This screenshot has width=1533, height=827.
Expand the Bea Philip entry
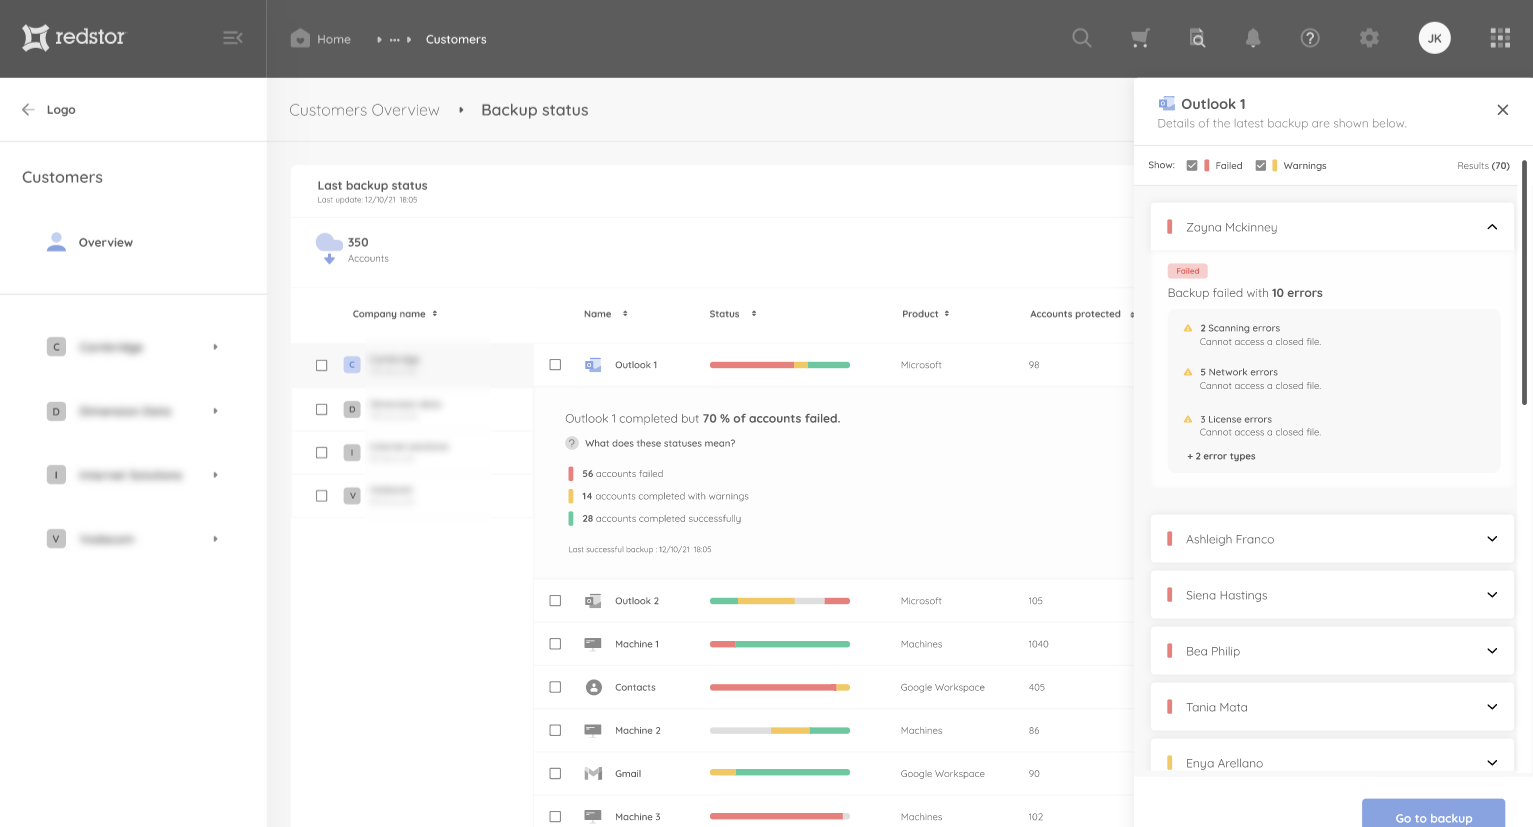[x=1492, y=651]
